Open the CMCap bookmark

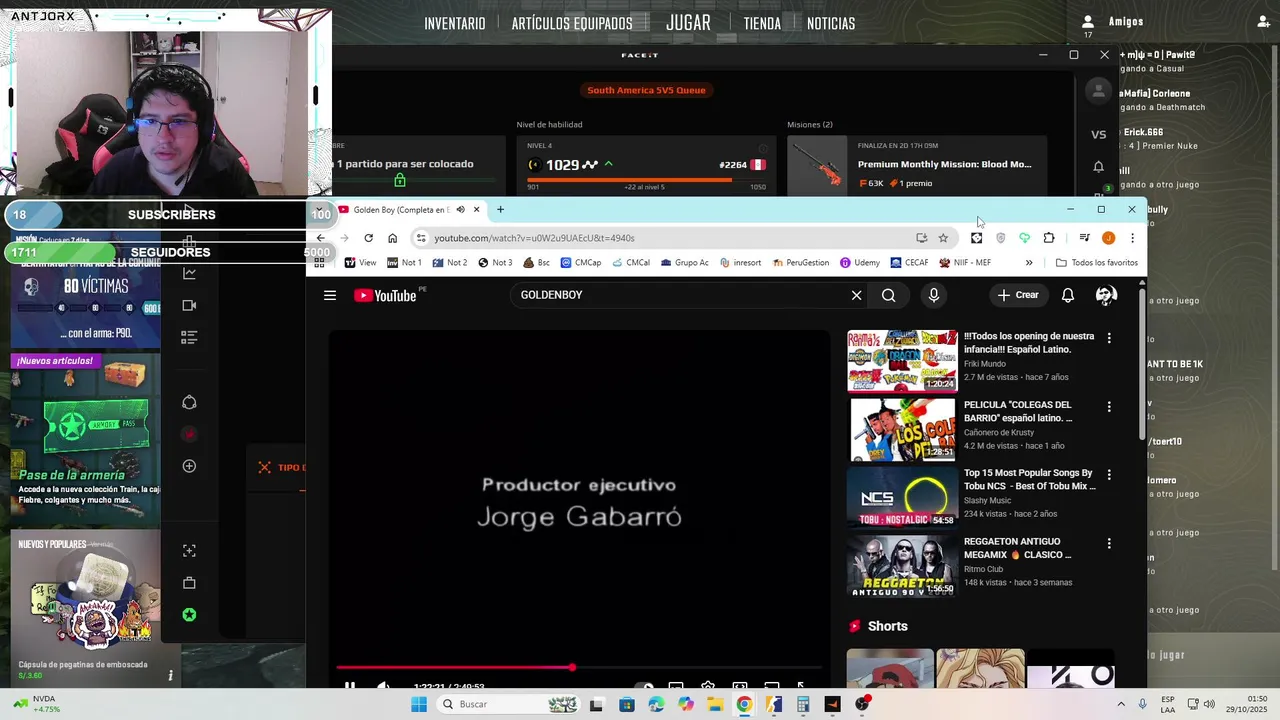582,263
